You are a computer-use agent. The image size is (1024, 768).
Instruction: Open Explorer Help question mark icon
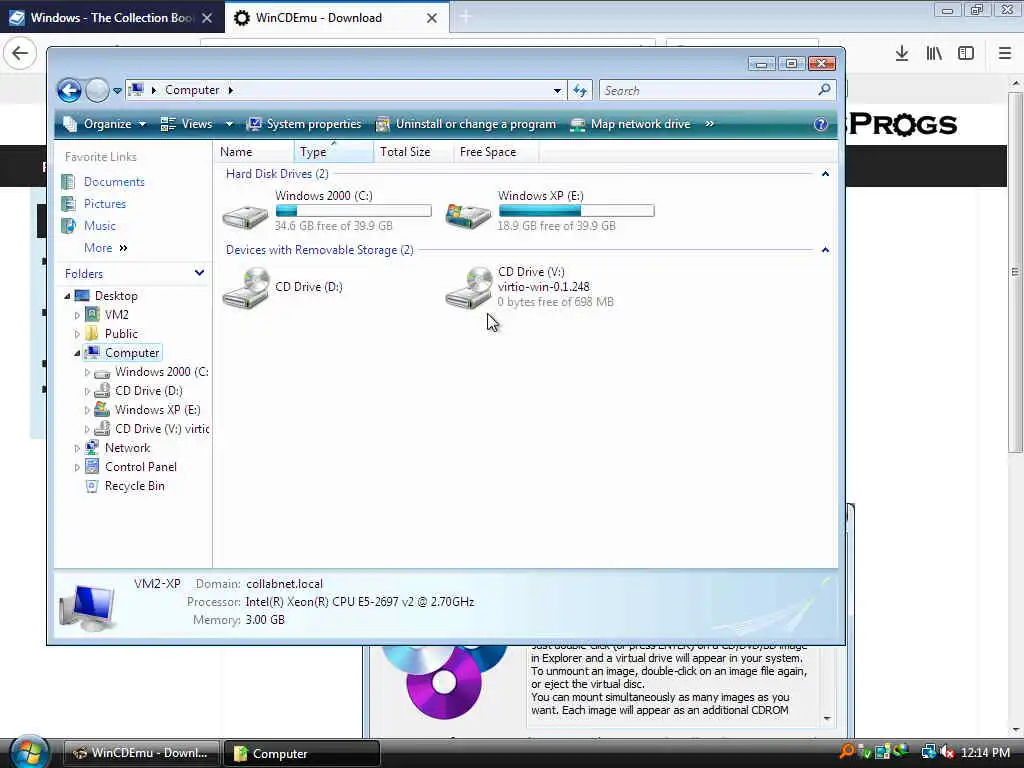[821, 124]
